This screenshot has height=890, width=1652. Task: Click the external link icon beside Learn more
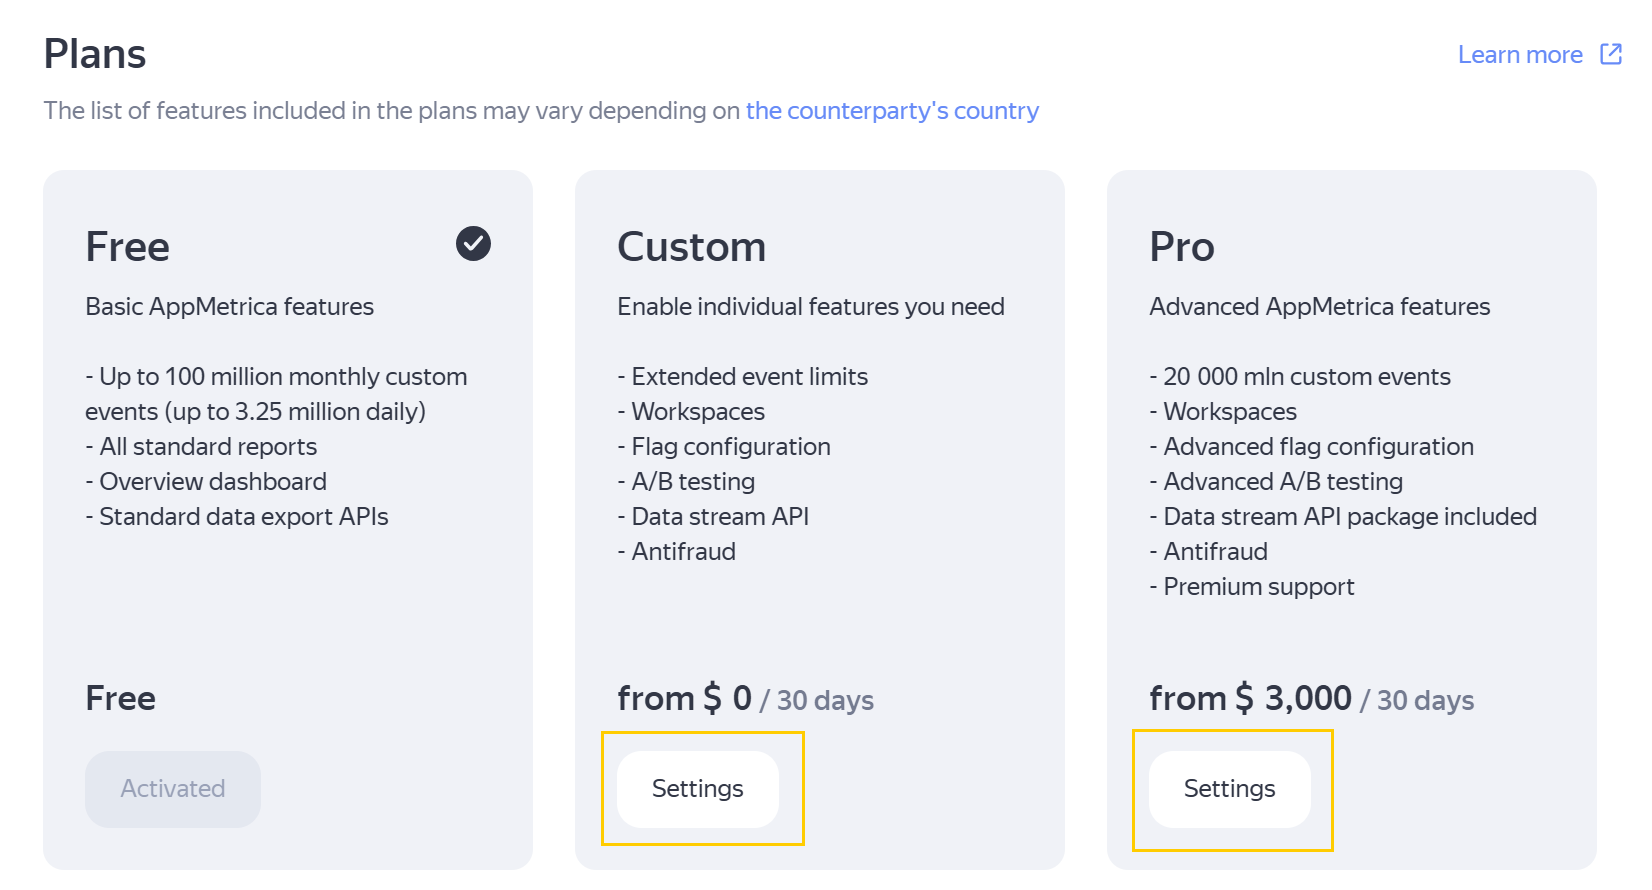click(1610, 54)
